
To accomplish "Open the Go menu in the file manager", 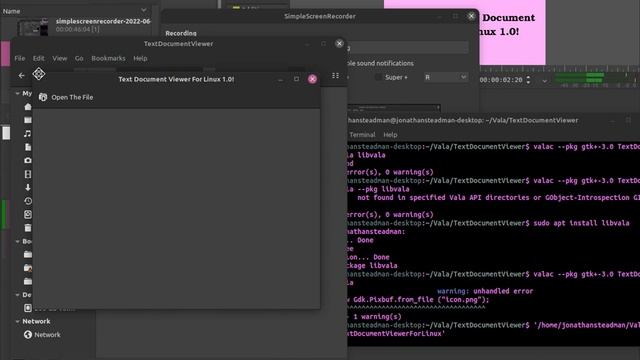I will [x=79, y=58].
